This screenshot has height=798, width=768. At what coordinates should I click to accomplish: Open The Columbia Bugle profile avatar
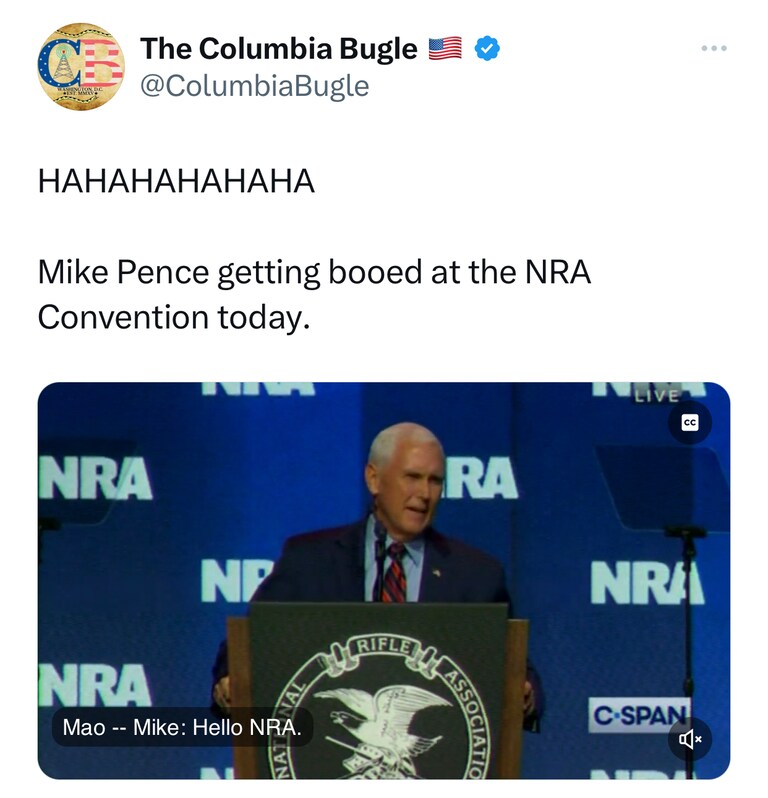(80, 66)
